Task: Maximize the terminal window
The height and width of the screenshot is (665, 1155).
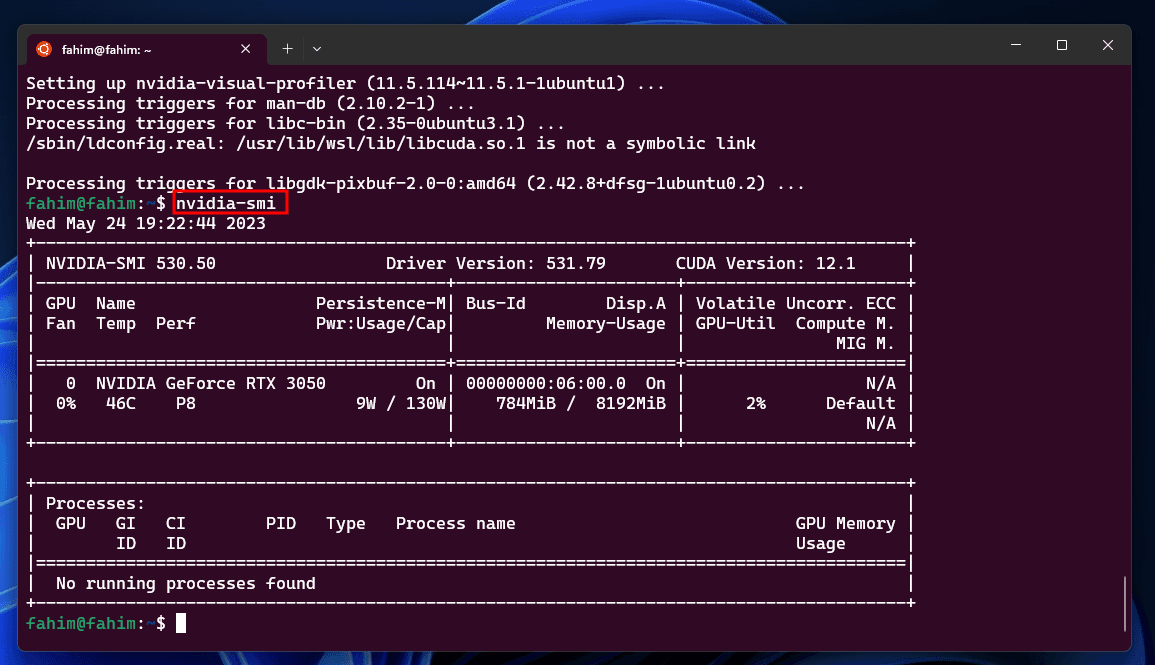Action: tap(1061, 45)
